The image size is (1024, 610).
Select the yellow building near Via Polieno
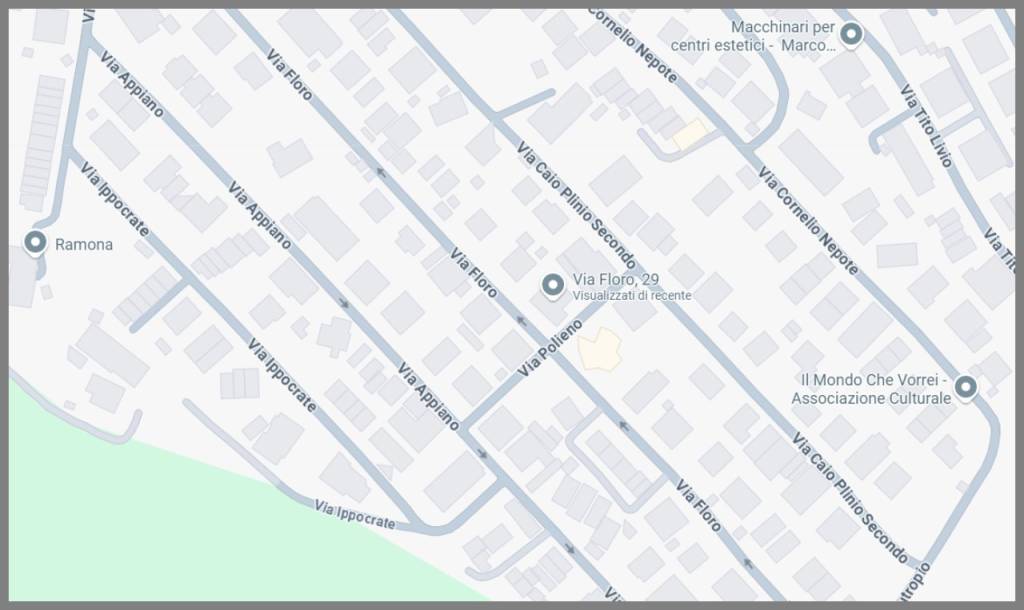600,349
